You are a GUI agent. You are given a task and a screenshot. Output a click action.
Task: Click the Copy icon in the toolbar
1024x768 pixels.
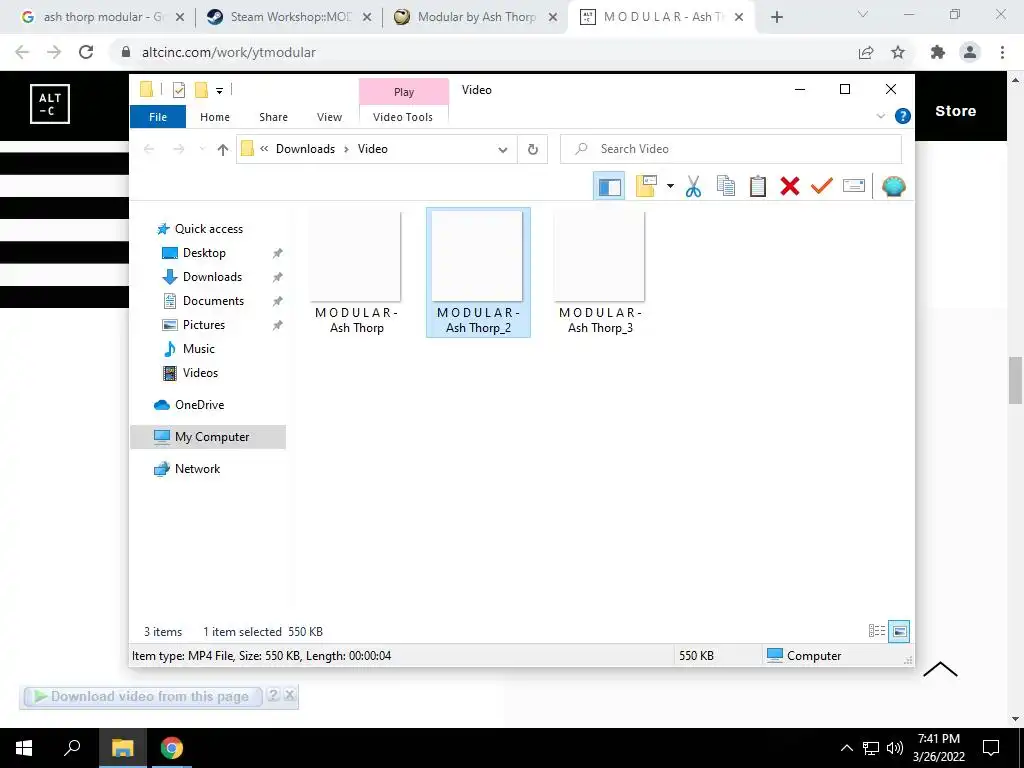click(x=726, y=187)
